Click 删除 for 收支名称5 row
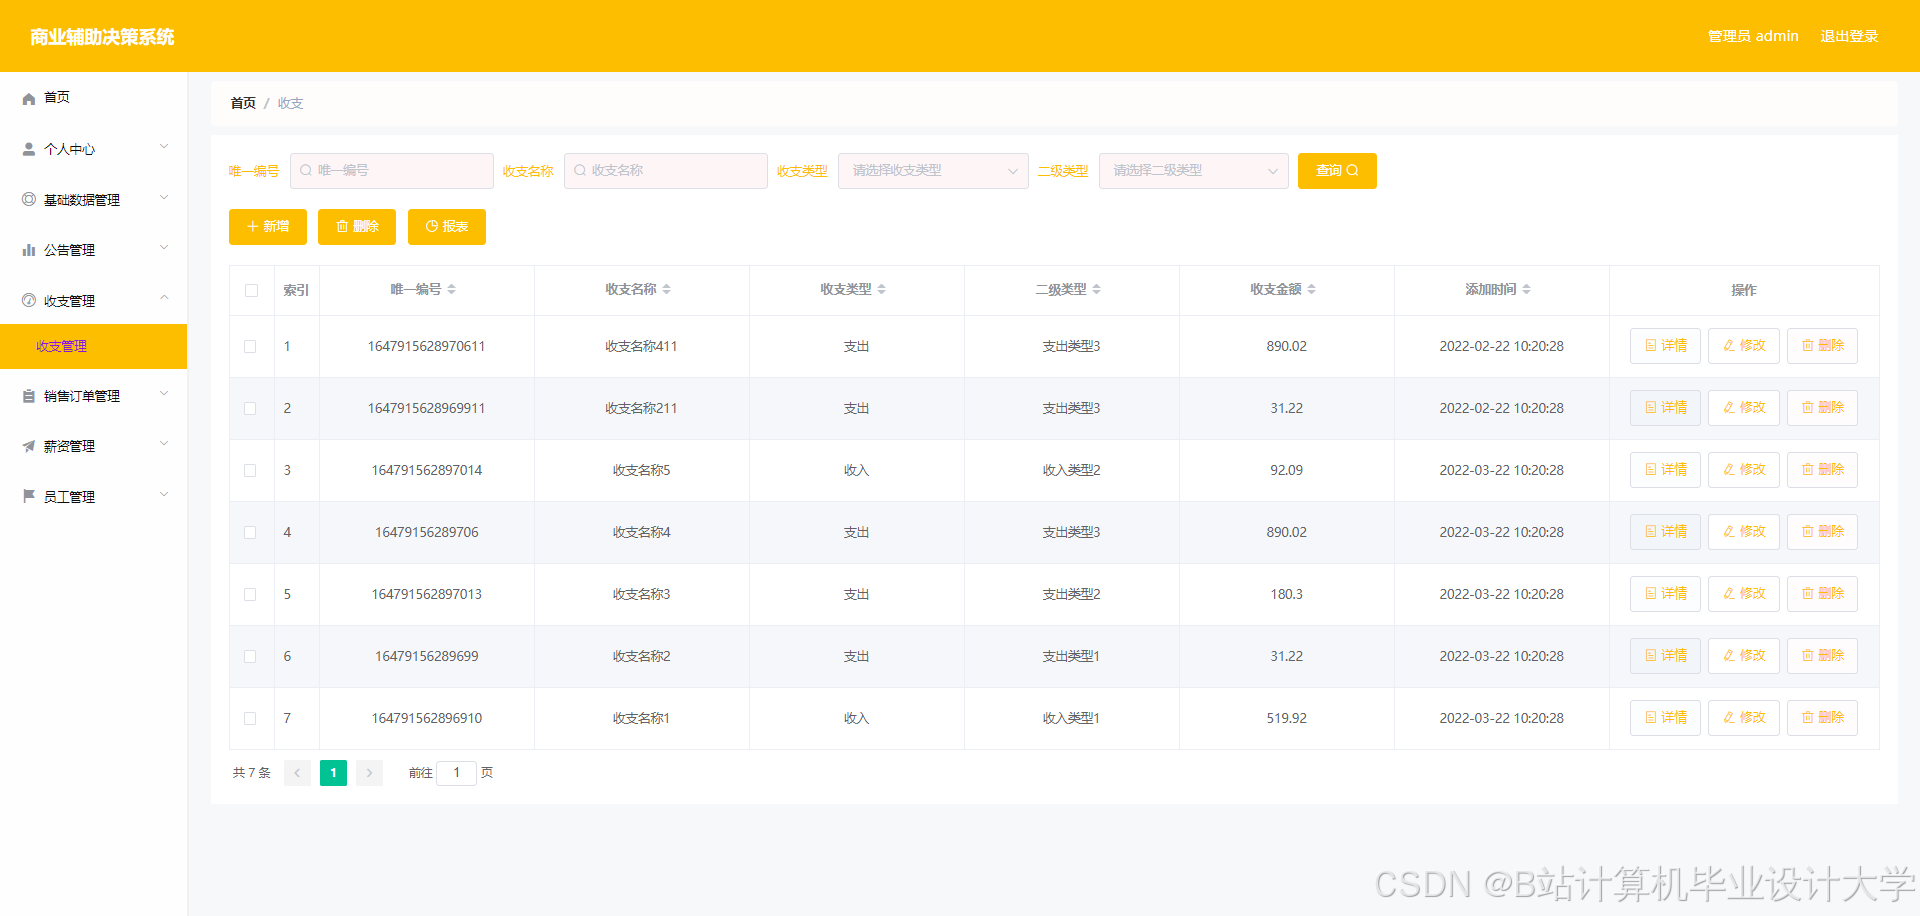 point(1822,470)
